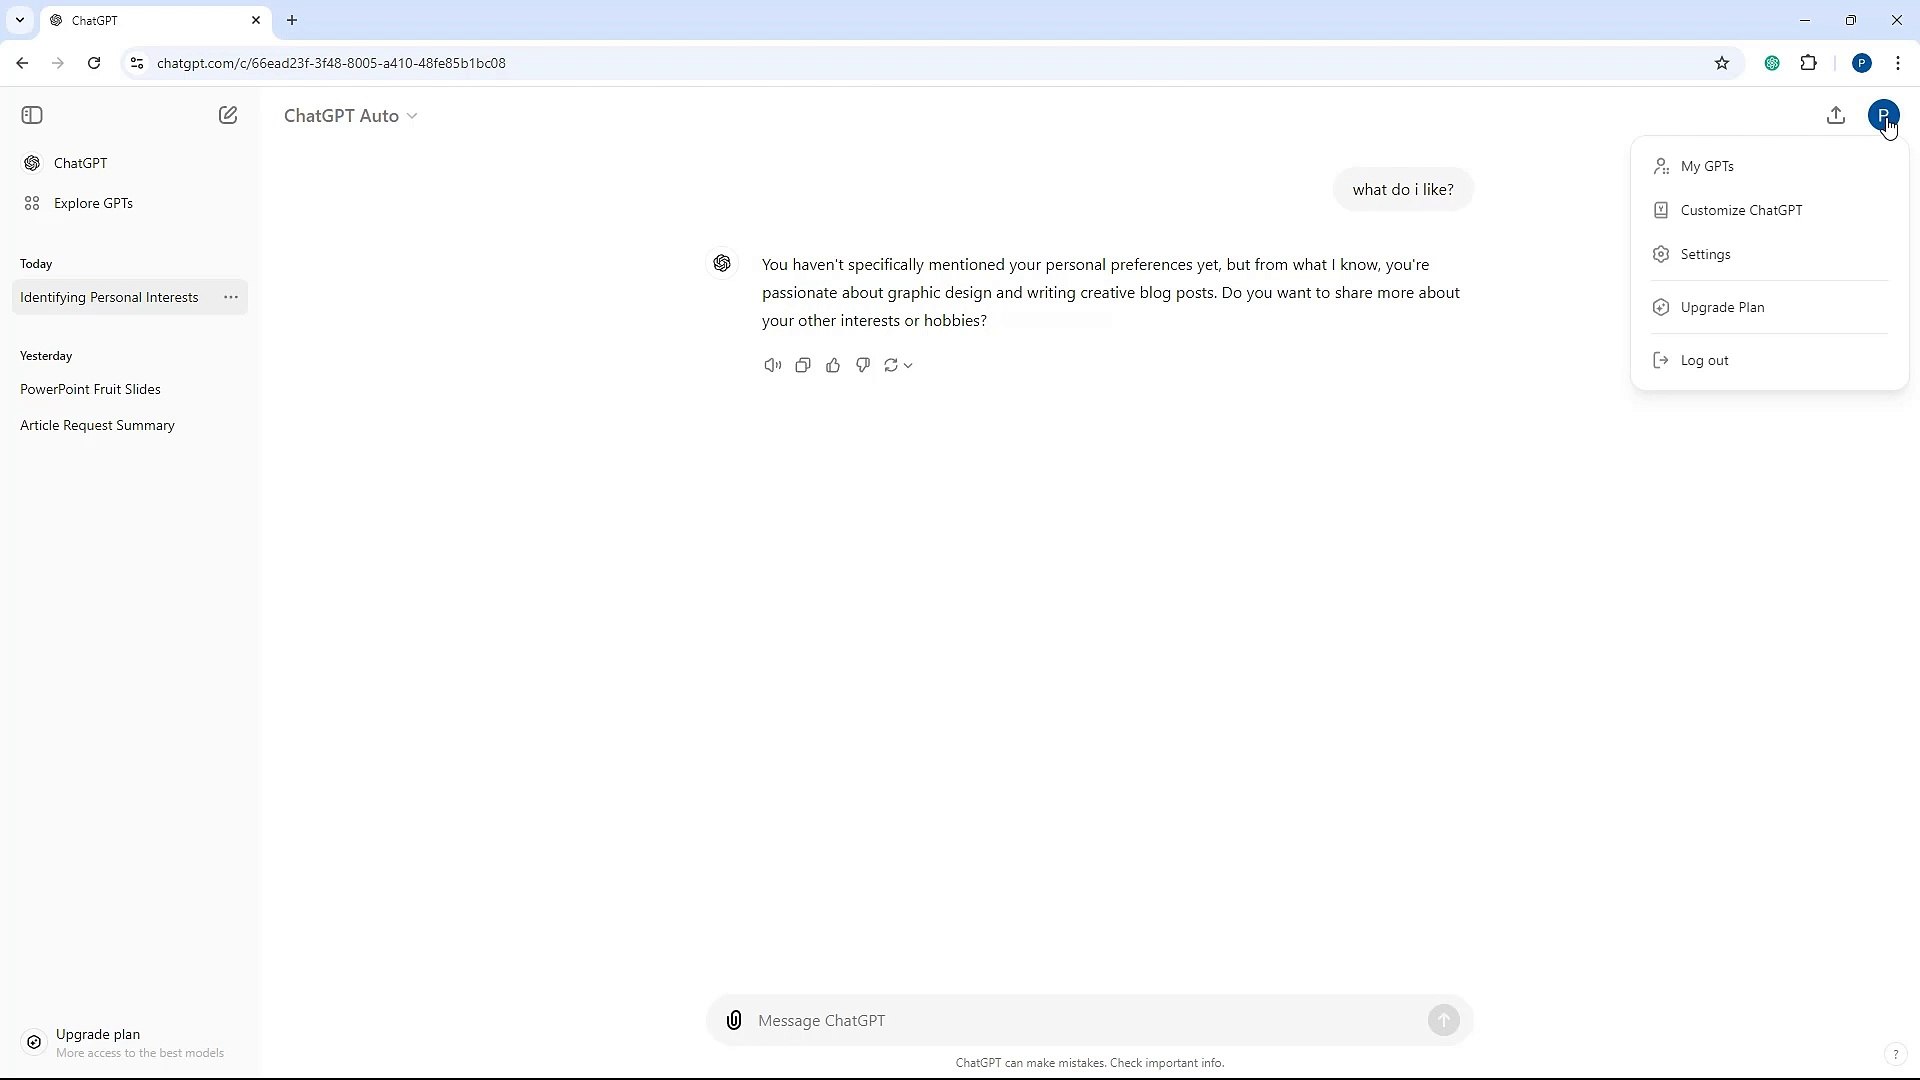Choose Log out from the account menu
The width and height of the screenshot is (1920, 1080).
pyautogui.click(x=1705, y=359)
